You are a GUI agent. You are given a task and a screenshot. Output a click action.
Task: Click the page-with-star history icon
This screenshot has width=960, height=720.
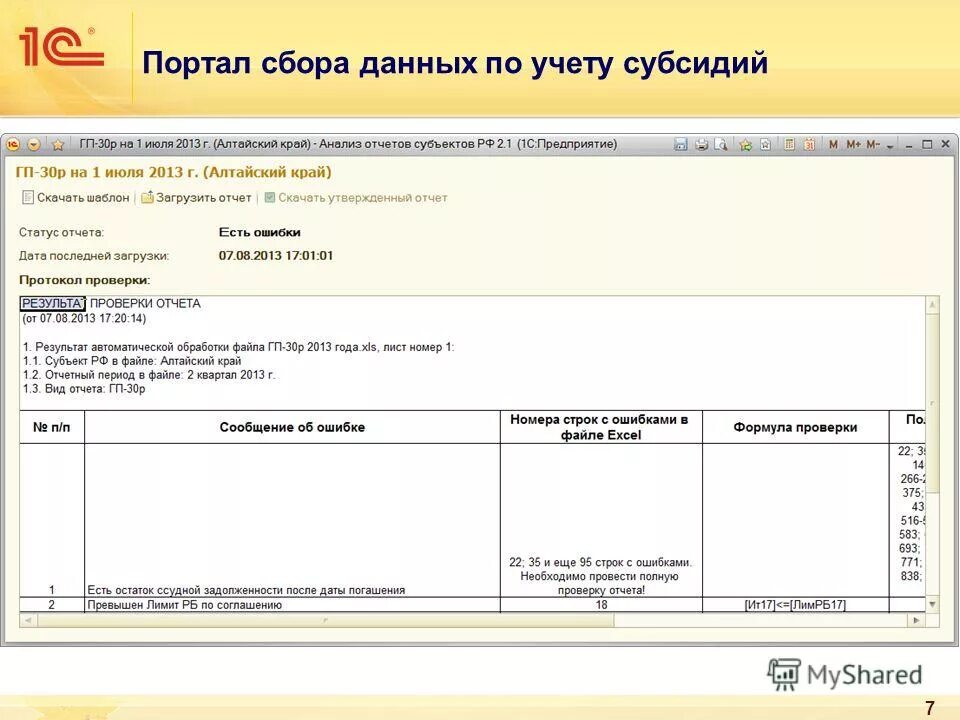(765, 144)
